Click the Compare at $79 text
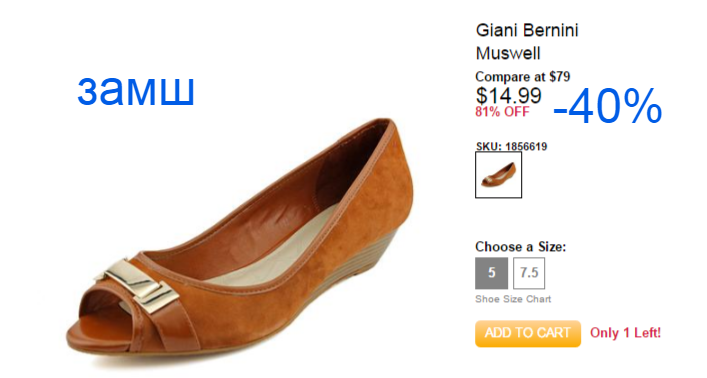 coord(523,77)
